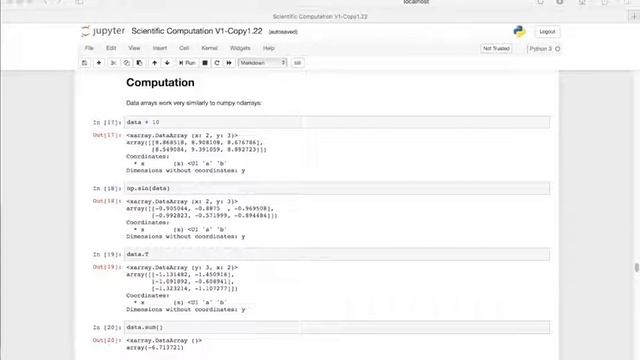Click the Jupyter logo
The width and height of the screenshot is (640, 360).
point(103,31)
